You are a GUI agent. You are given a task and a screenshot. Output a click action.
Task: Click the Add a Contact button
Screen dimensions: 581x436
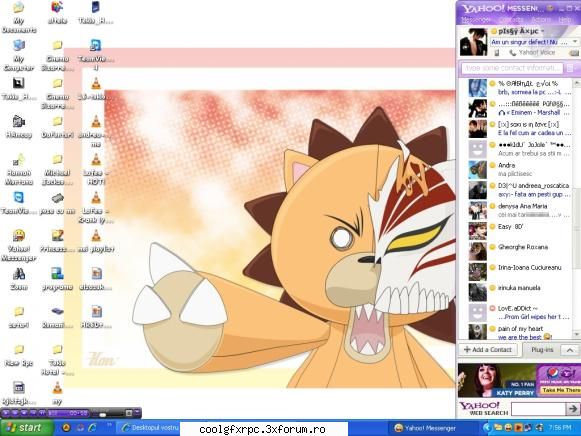coord(488,350)
